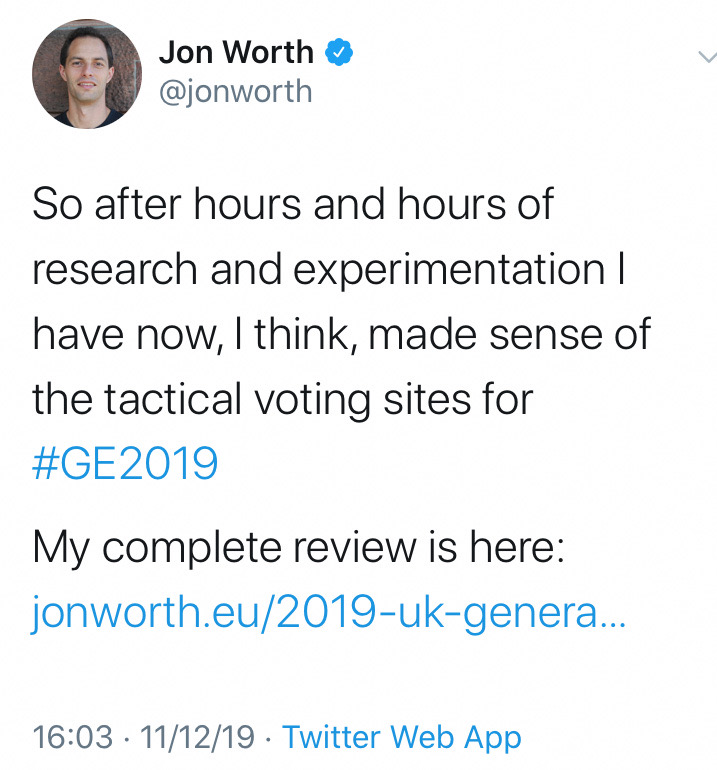This screenshot has height=770, width=717.
Task: Click the line 'So after hours and hours of'
Action: 293,204
